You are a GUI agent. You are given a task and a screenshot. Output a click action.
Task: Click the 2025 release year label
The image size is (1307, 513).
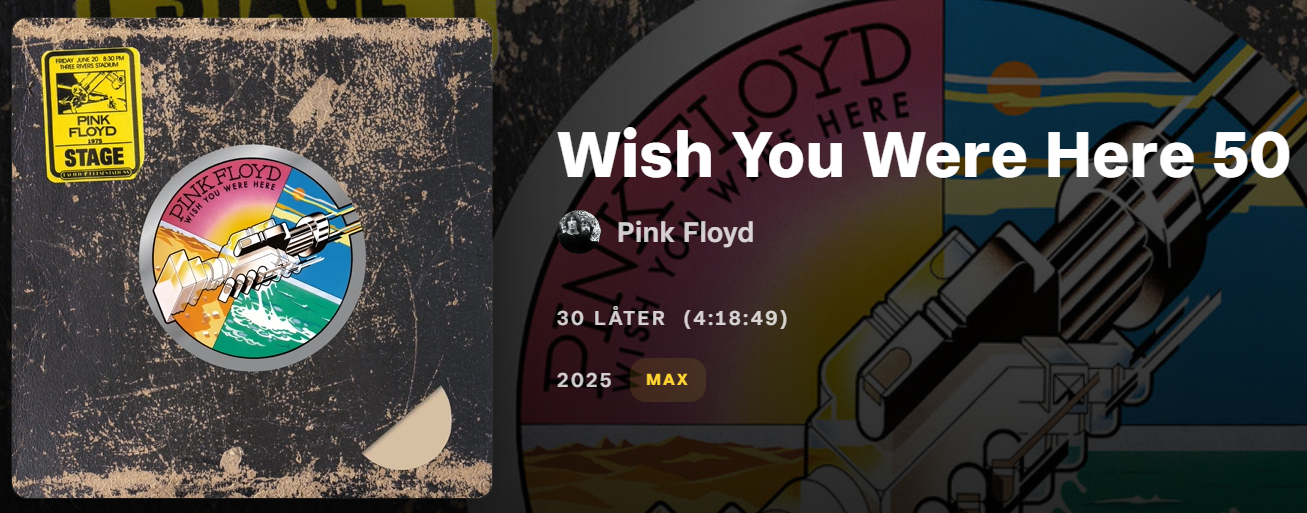pos(585,380)
